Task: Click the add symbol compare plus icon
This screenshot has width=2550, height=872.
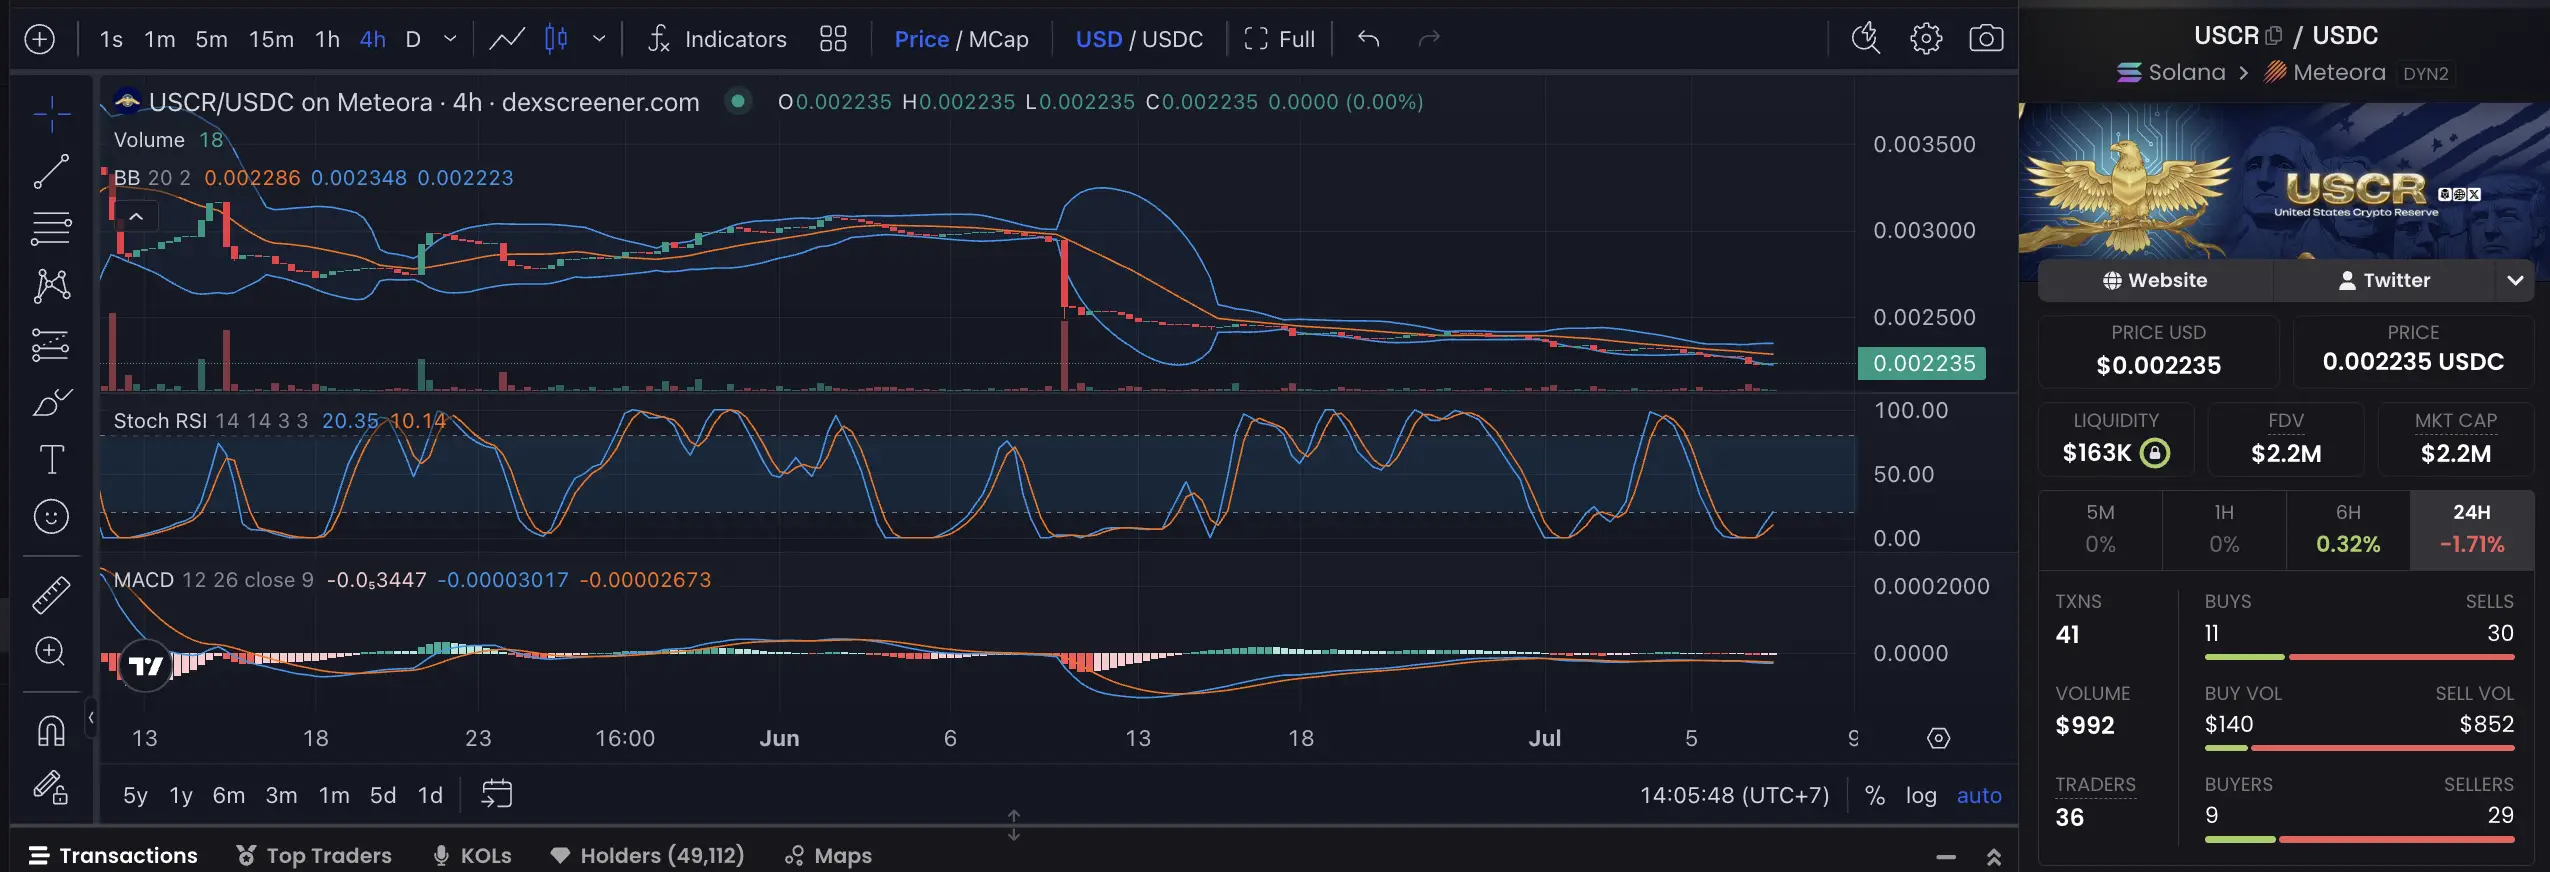Action: 39,39
